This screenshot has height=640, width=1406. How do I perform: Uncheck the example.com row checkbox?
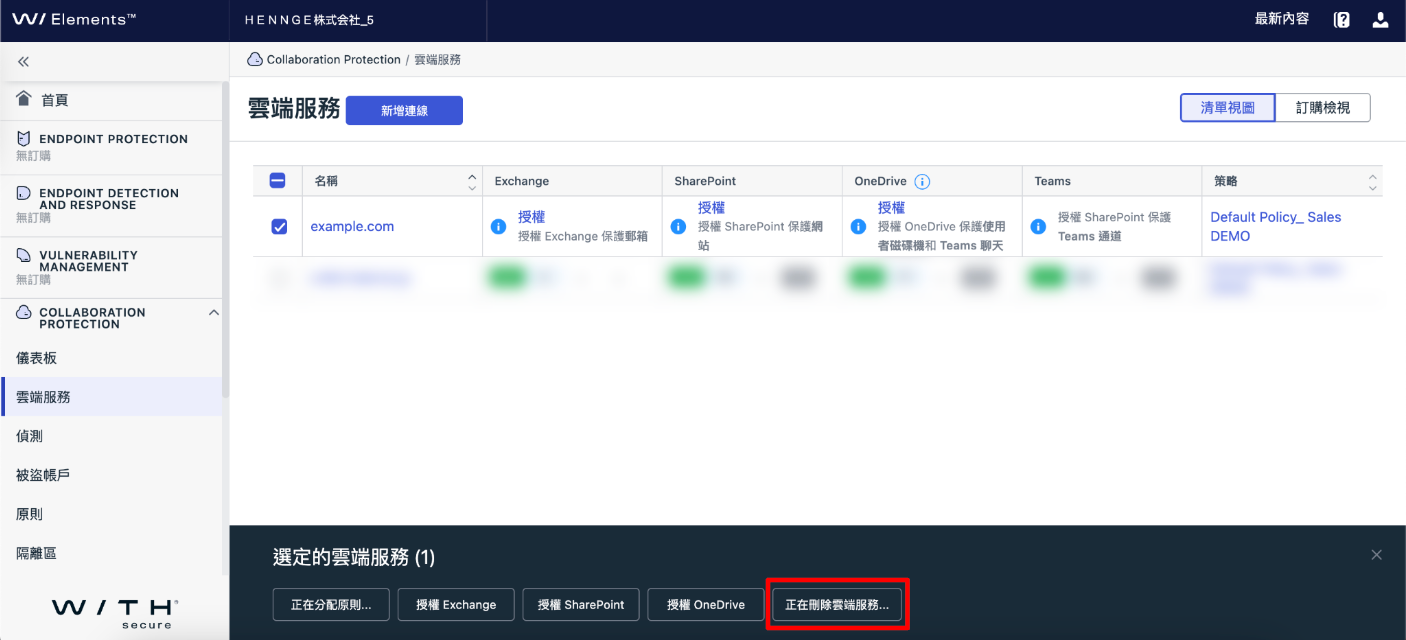click(279, 227)
